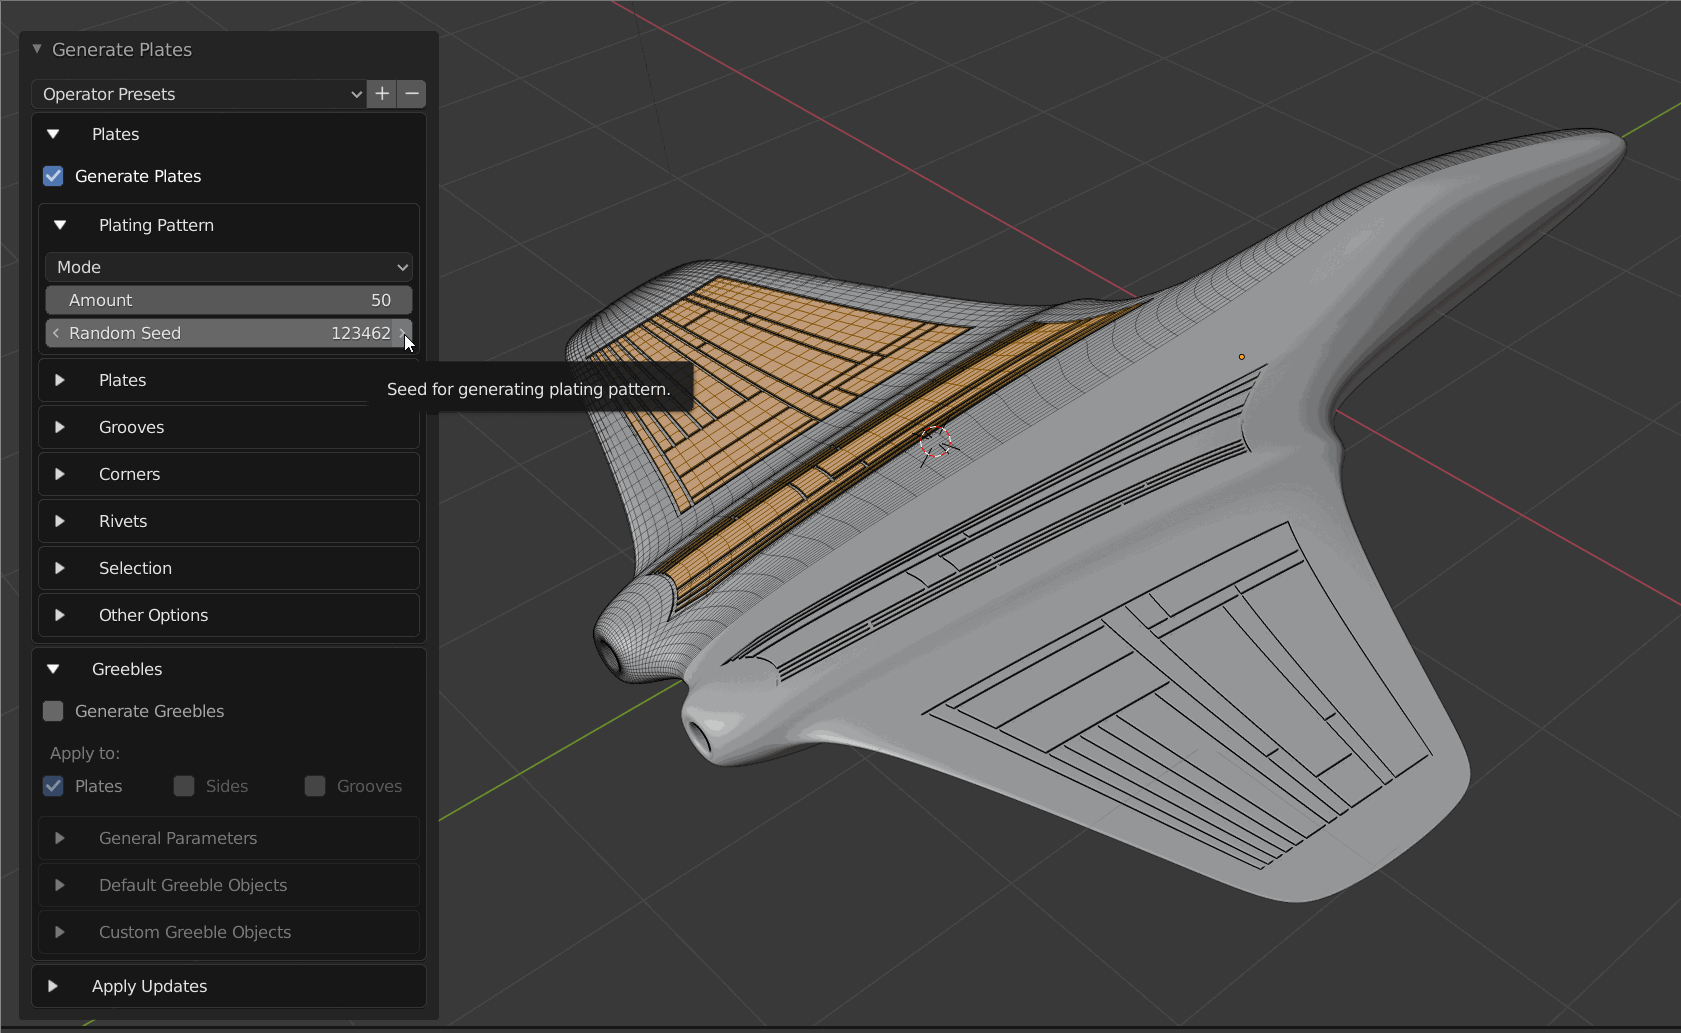The image size is (1681, 1033).
Task: Click the Amount slider field
Action: 229,300
